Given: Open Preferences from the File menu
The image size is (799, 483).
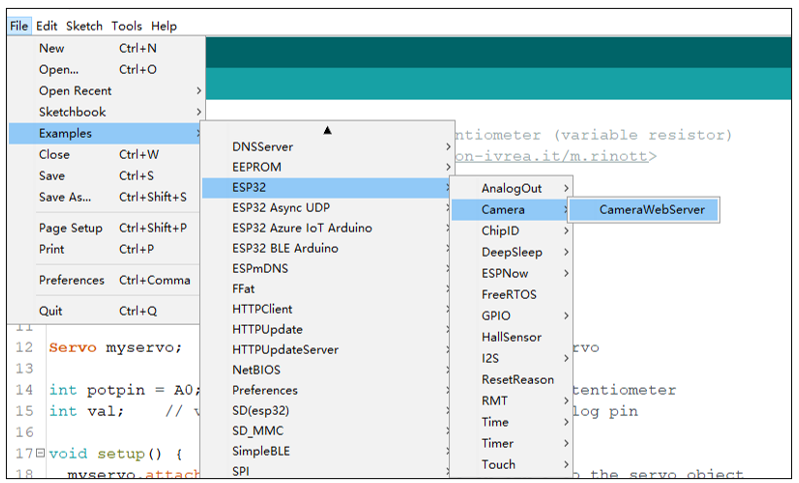Looking at the screenshot, I should click(104, 280).
